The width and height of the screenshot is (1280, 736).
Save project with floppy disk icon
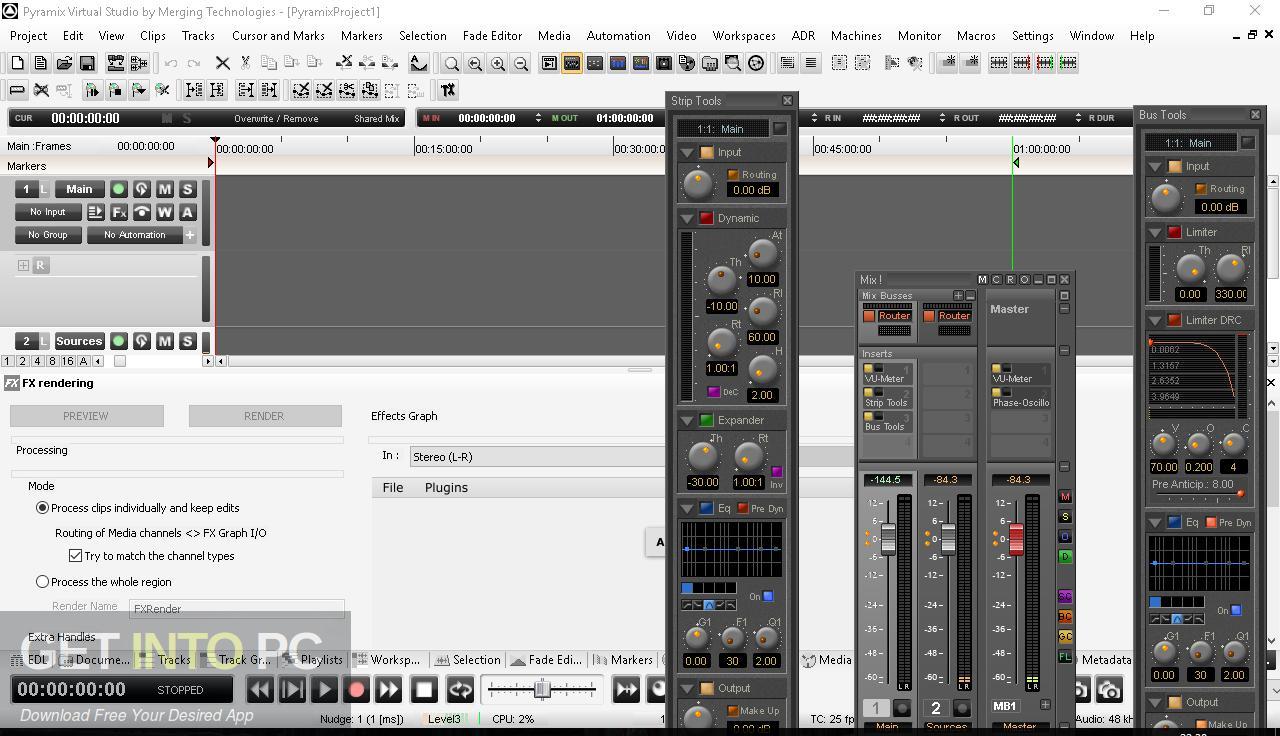coord(87,63)
